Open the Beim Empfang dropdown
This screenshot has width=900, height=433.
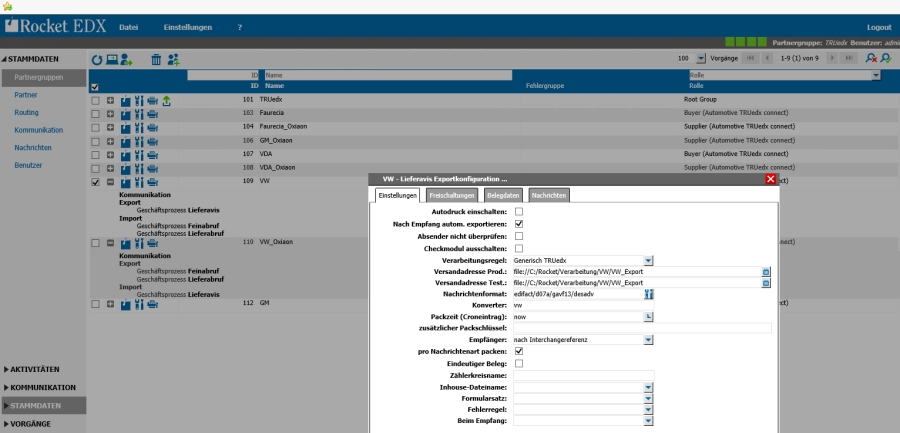click(x=649, y=421)
